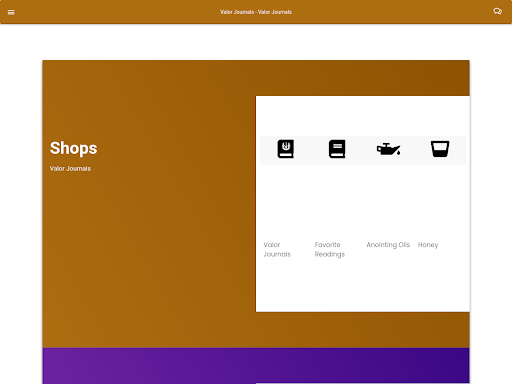Select the Favorite Readings book icon

coord(337,149)
